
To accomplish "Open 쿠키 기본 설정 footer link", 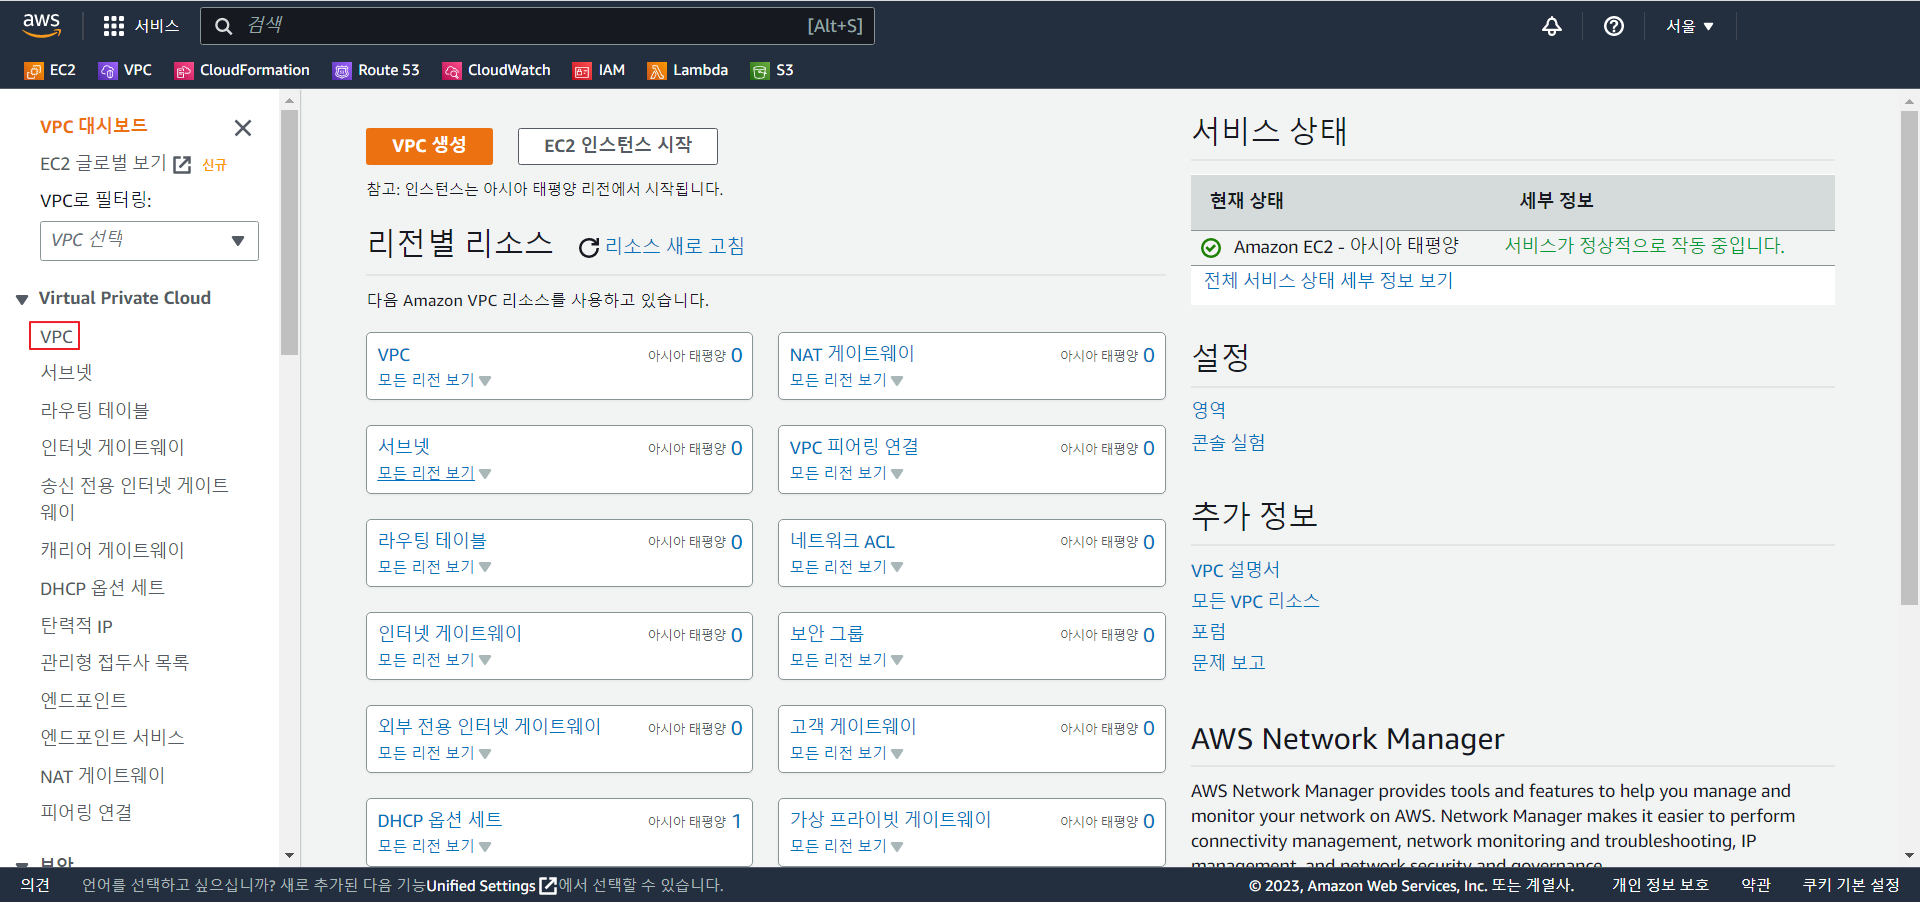I will click(x=1851, y=885).
